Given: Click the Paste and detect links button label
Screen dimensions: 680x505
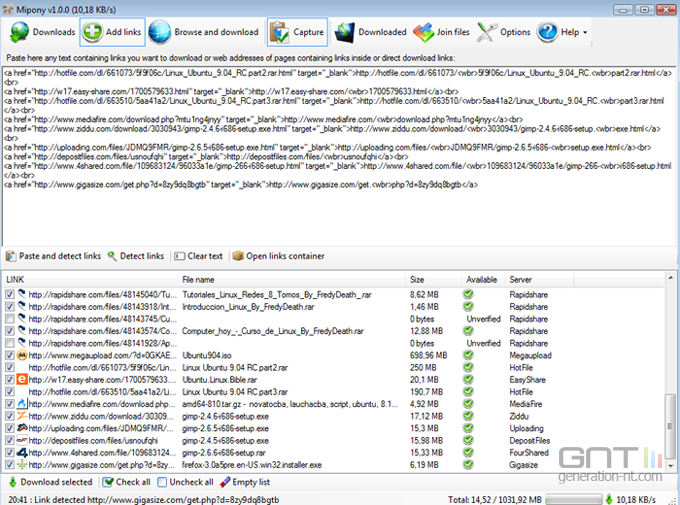Looking at the screenshot, I should (60, 256).
